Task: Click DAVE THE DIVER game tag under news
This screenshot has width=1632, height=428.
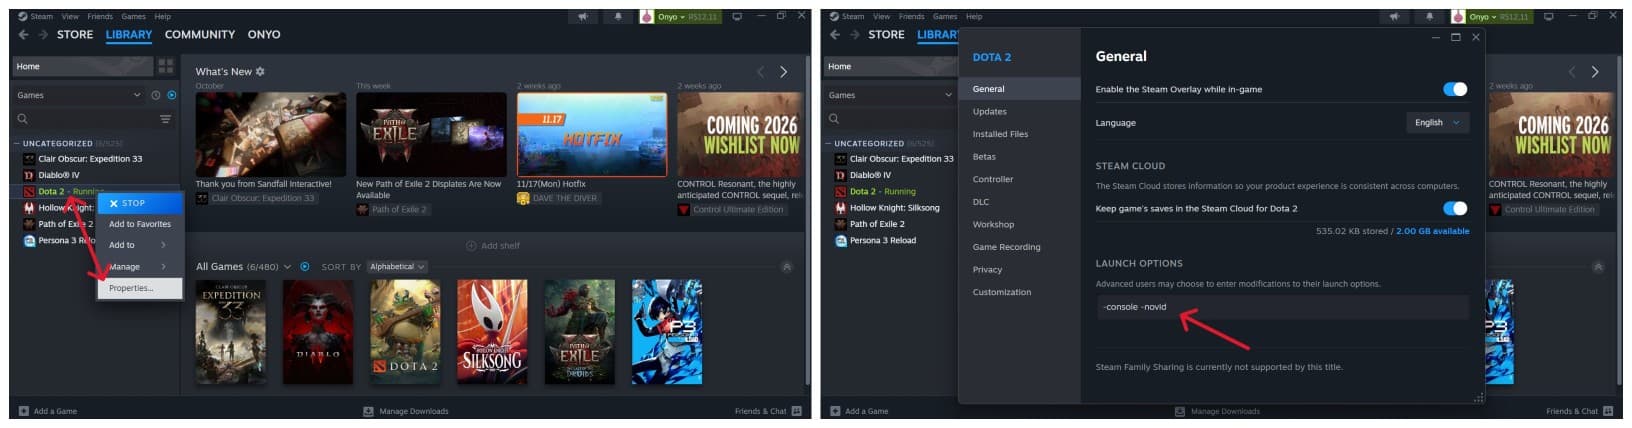Action: point(558,198)
